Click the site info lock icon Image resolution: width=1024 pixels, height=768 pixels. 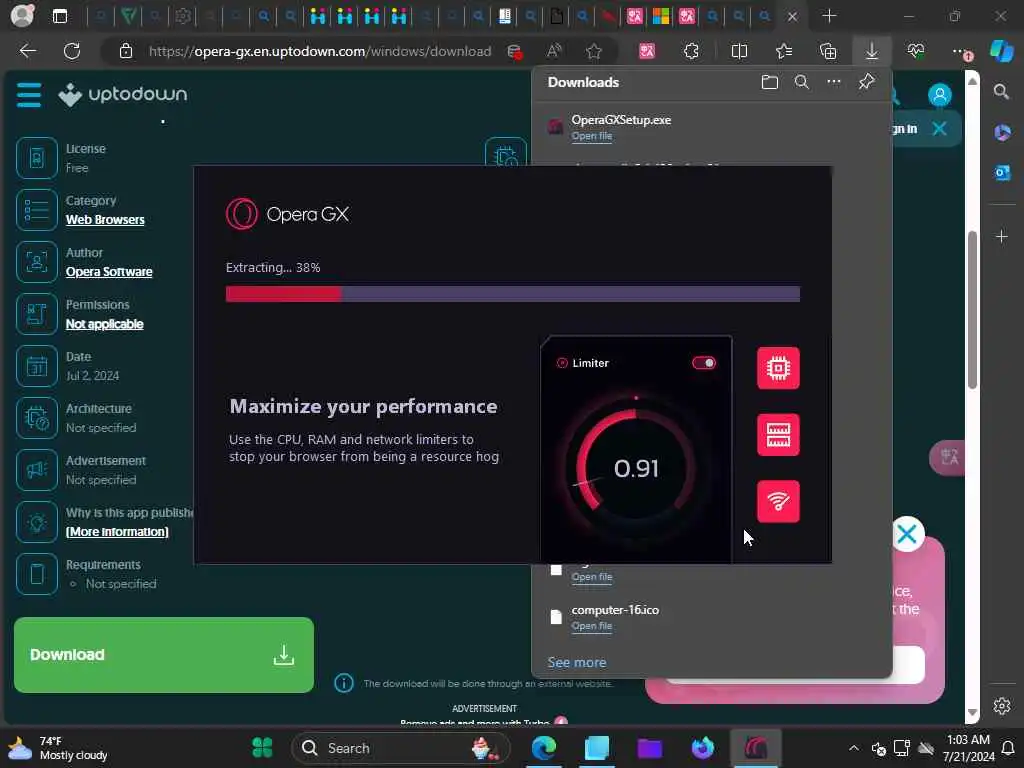point(125,51)
